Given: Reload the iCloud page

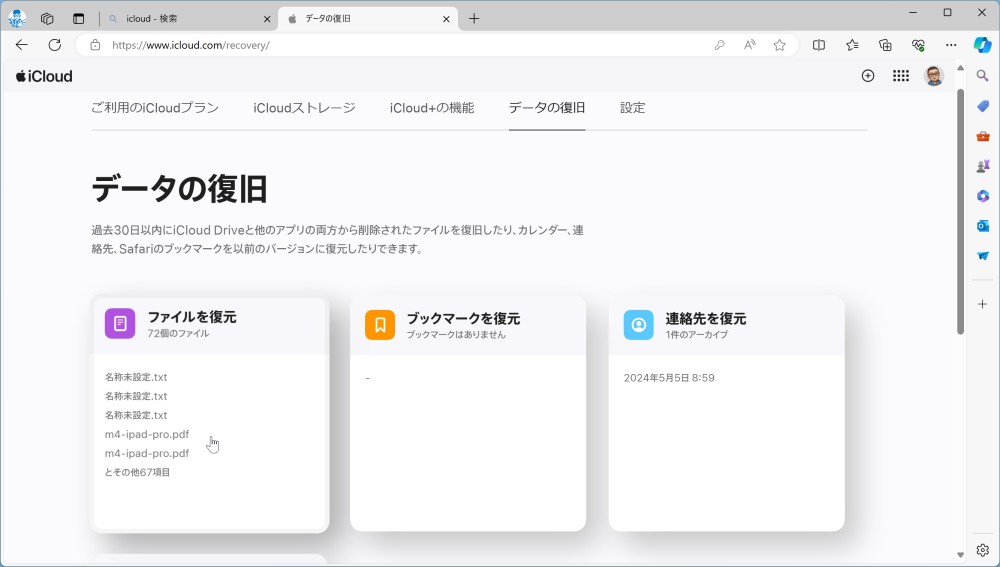Looking at the screenshot, I should coord(55,45).
